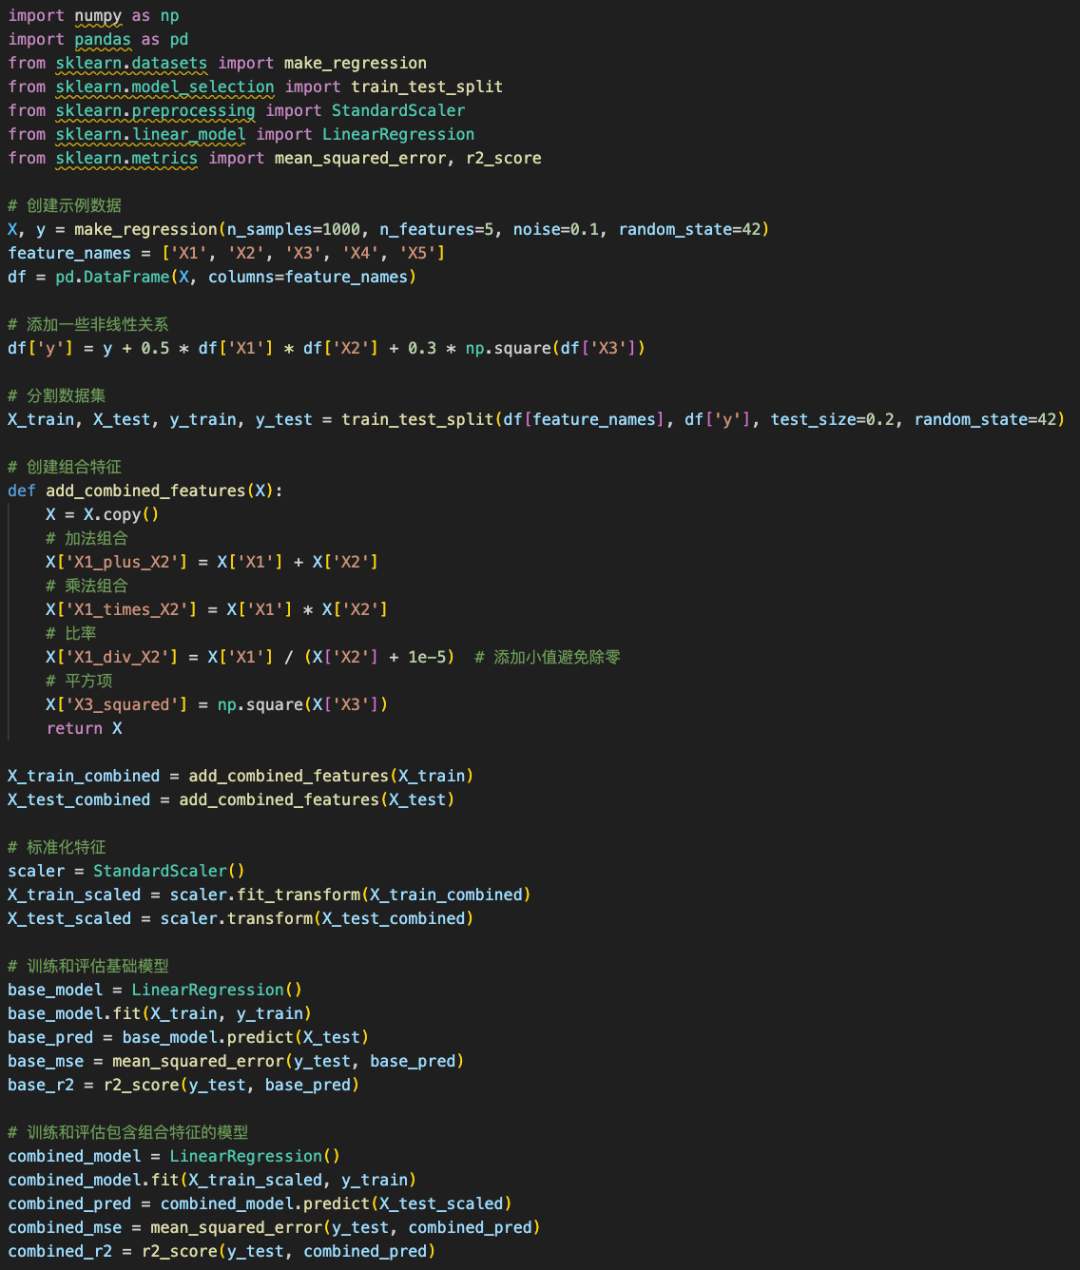Screen dimensions: 1080x1270
Task: Click the X['X1_times_X2'] assignment line
Action: coord(217,610)
